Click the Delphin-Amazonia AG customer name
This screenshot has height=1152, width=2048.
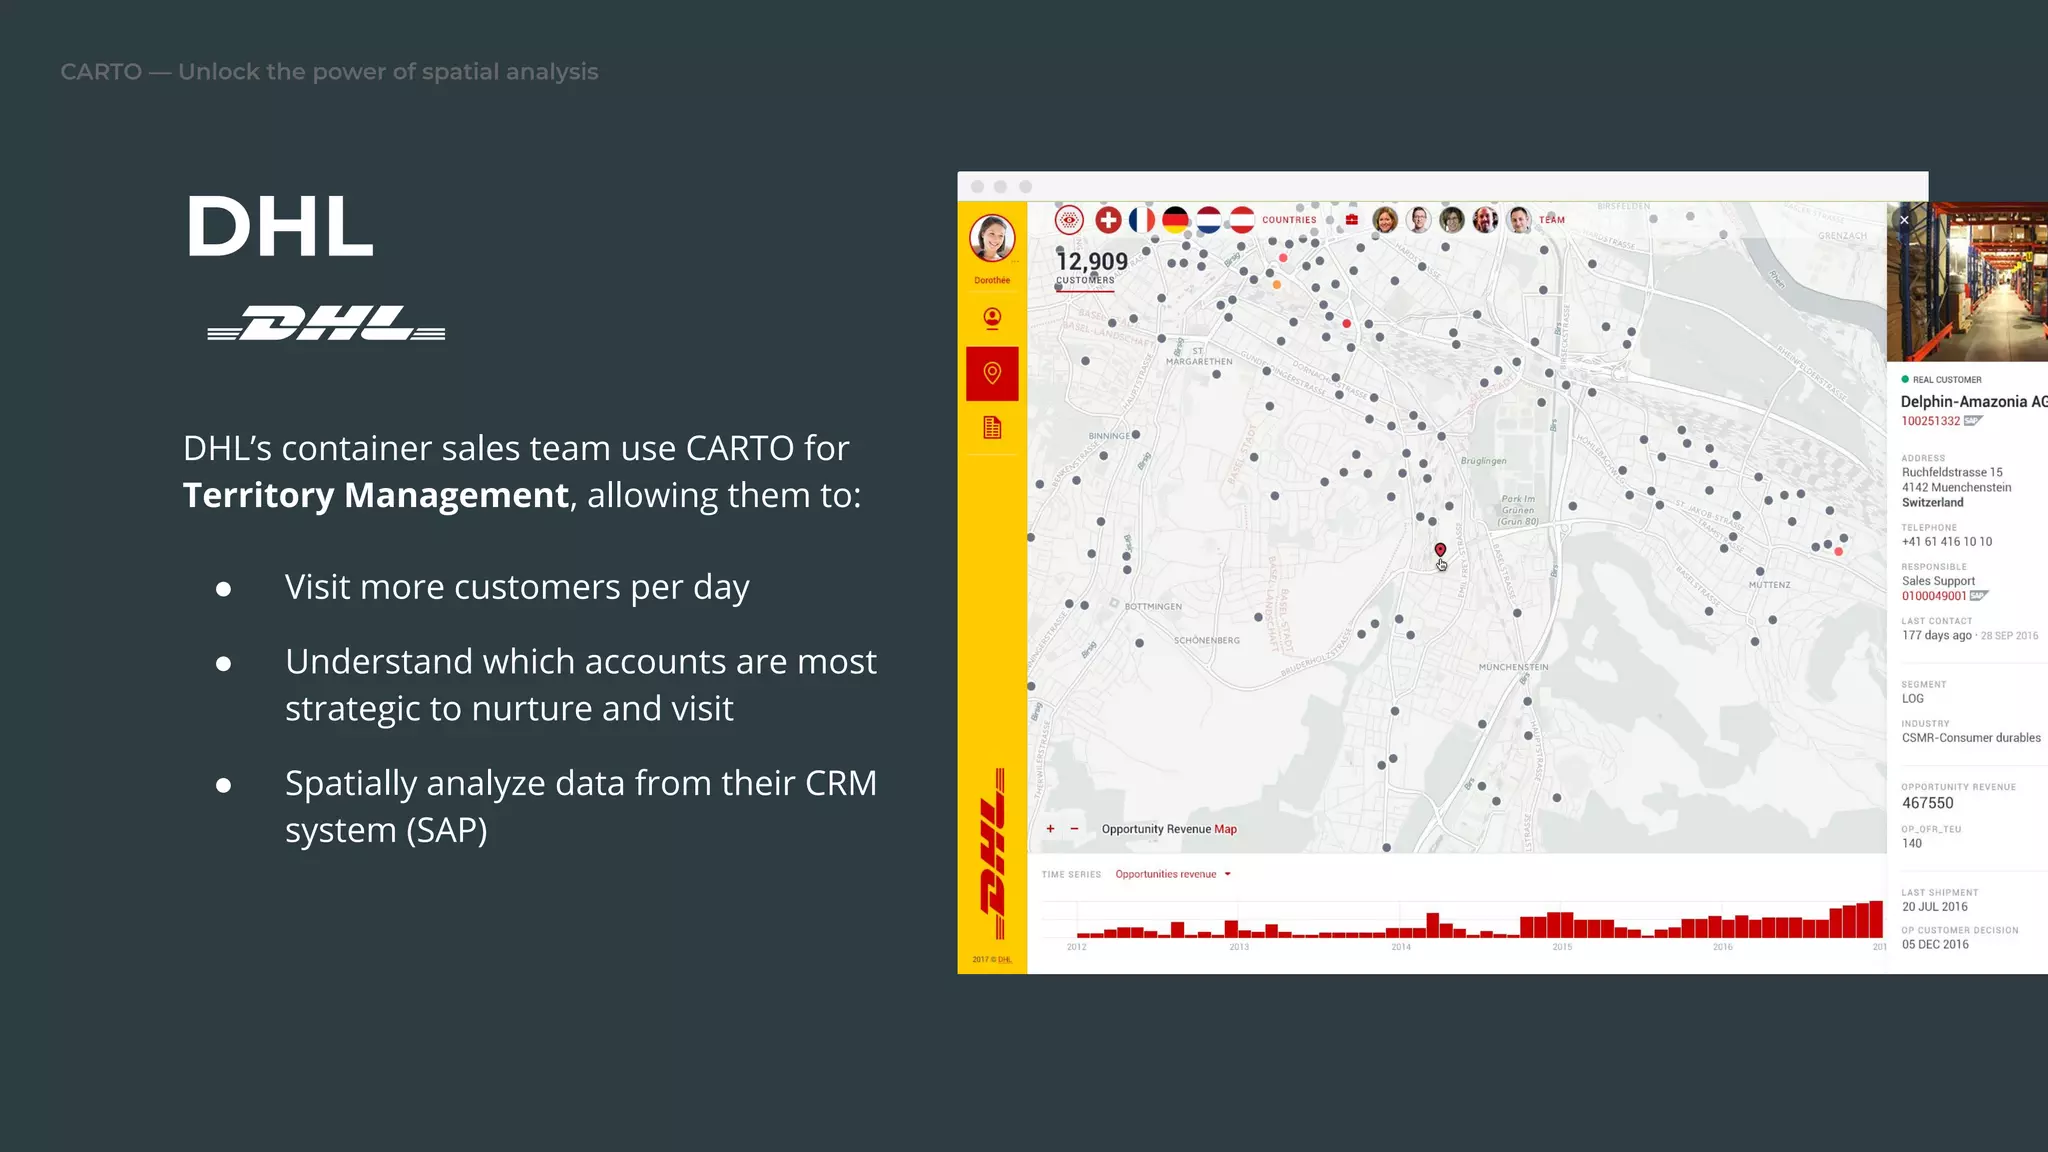click(1974, 402)
